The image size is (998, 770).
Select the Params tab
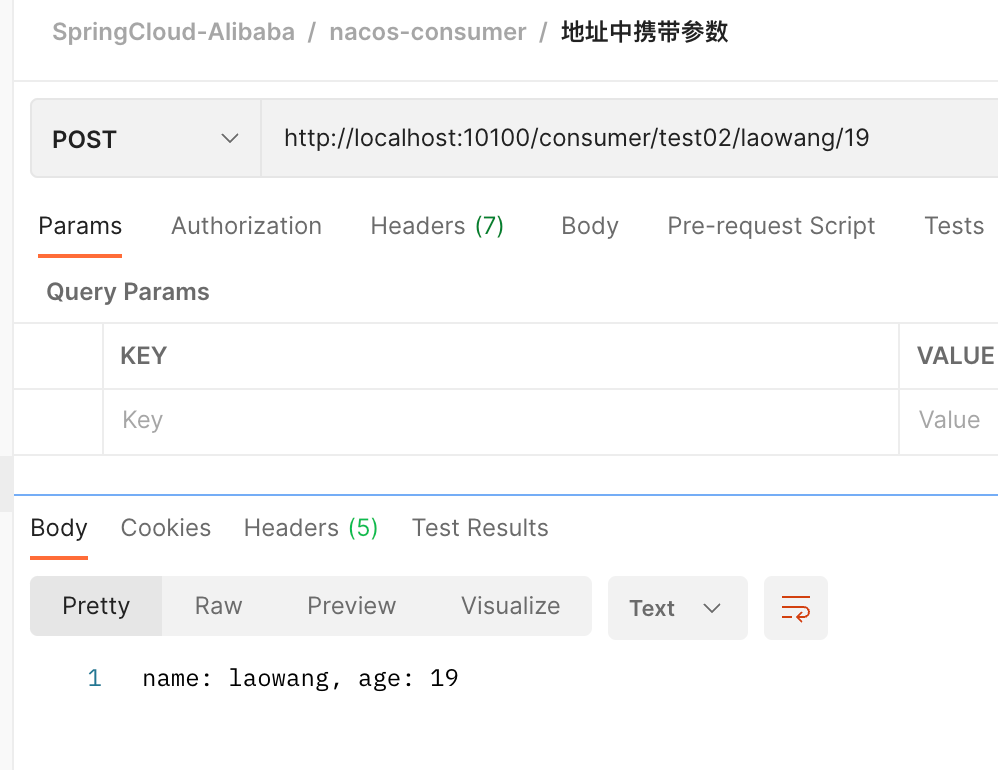(80, 226)
